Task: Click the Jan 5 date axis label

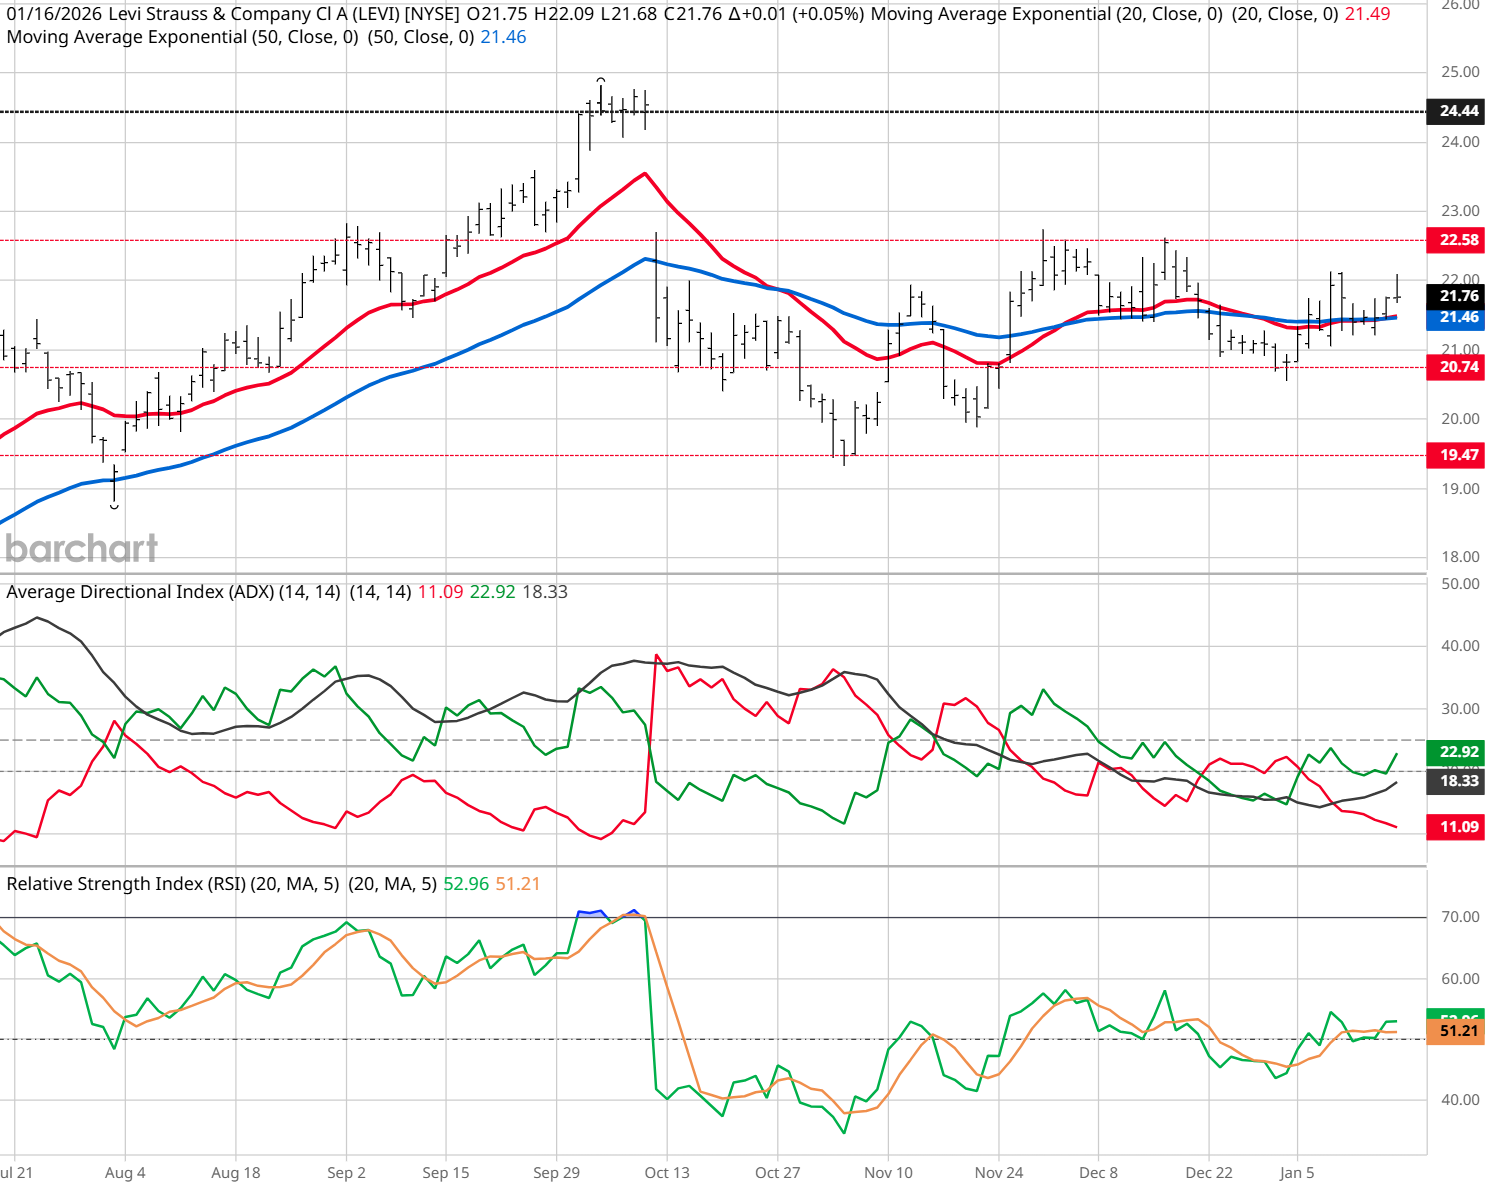Action: pos(1297,1173)
